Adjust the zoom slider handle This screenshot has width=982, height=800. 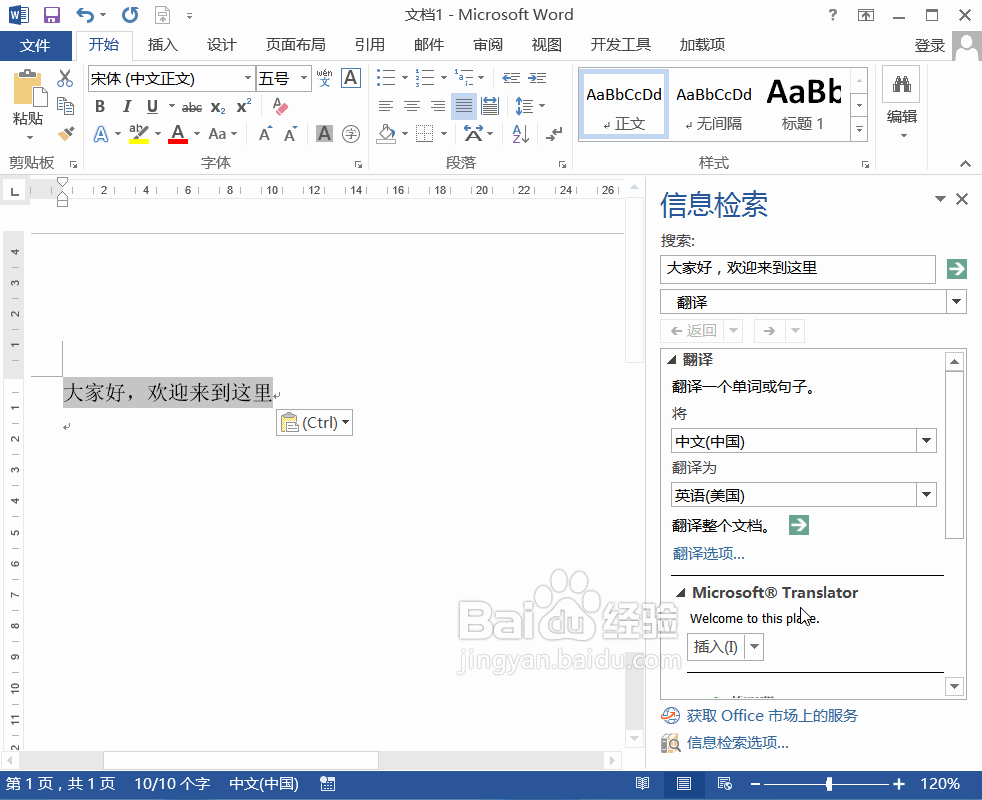[829, 784]
